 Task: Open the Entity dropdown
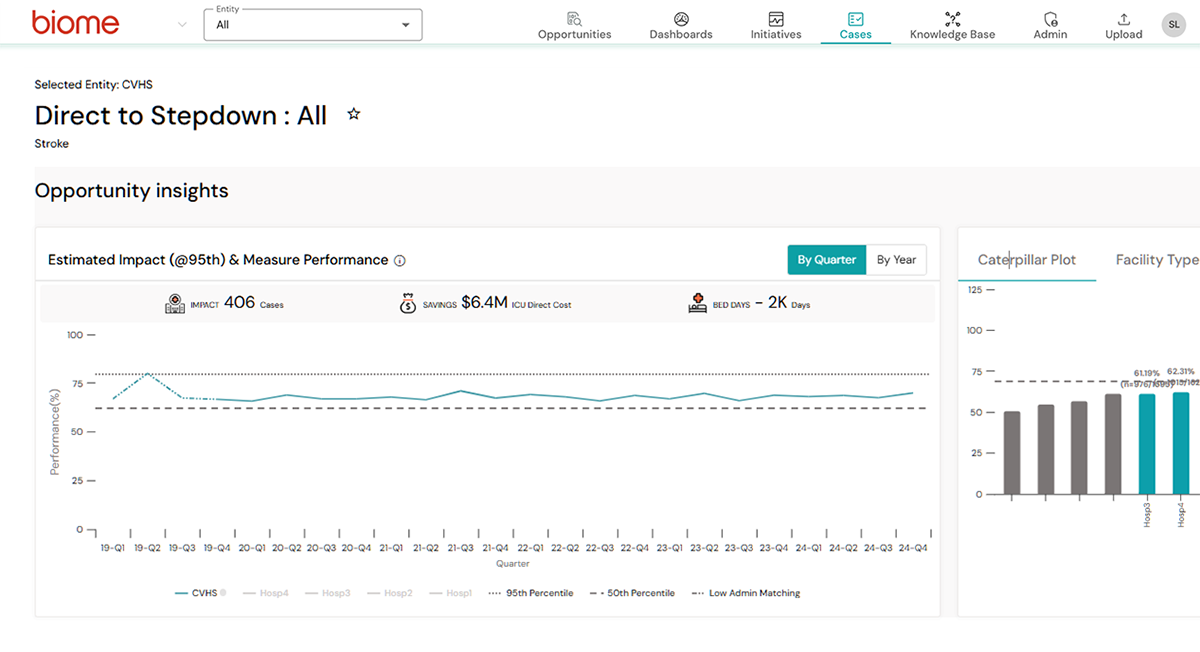pos(312,25)
